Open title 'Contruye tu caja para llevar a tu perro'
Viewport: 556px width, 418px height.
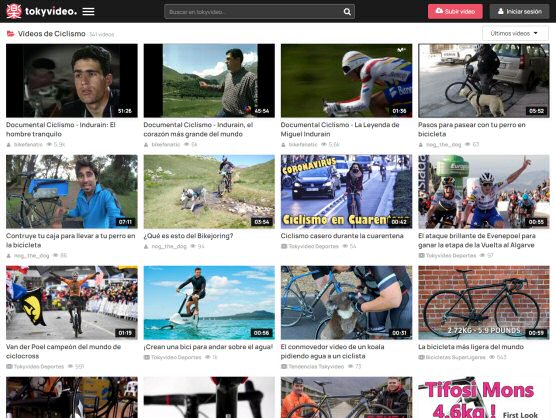[71, 240]
